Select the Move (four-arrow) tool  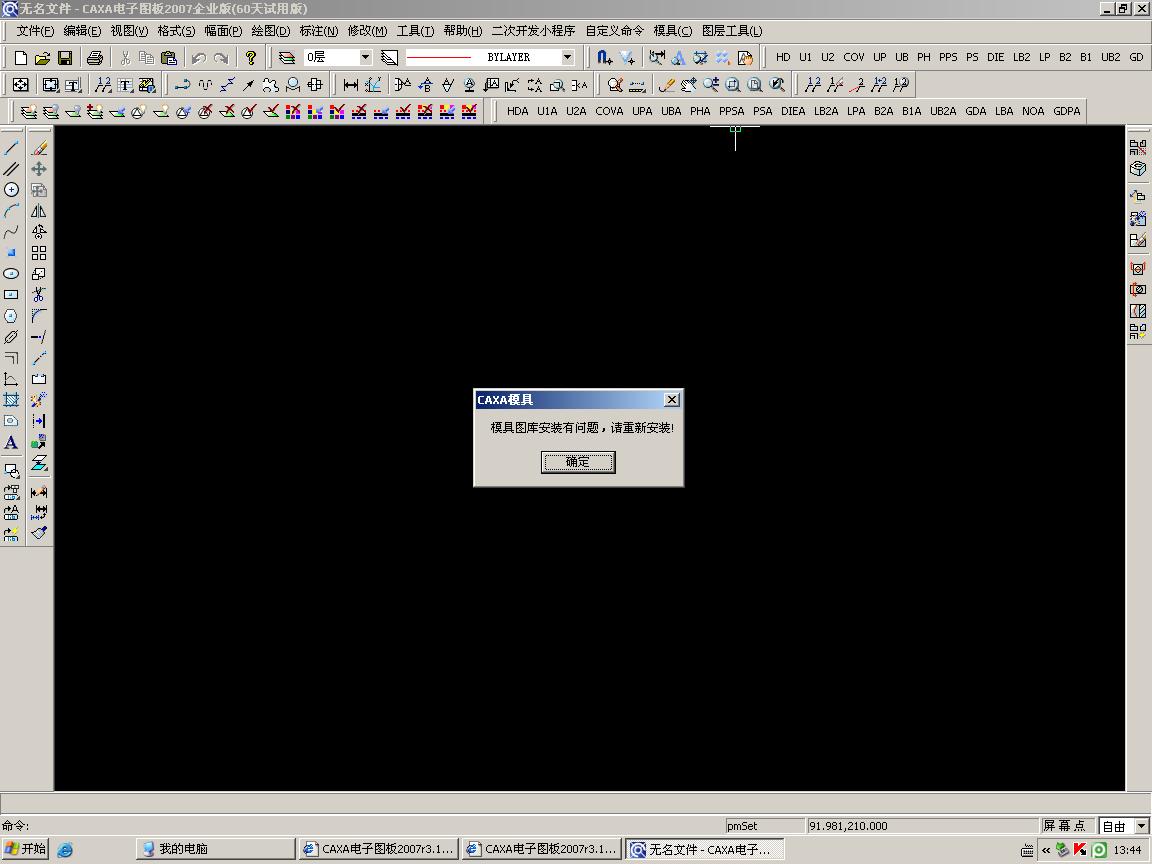[x=39, y=168]
